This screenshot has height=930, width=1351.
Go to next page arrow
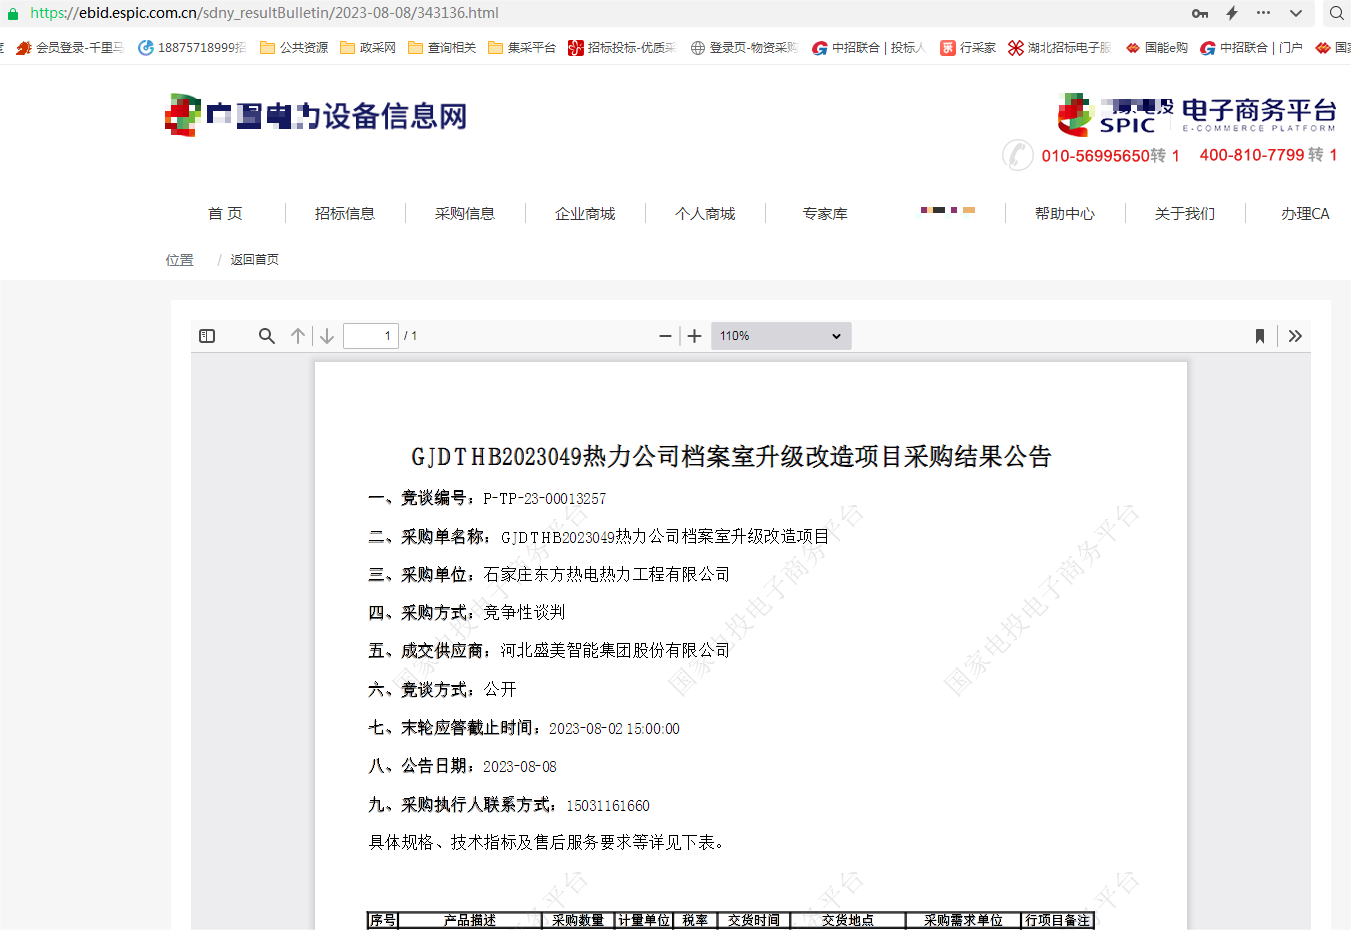click(327, 336)
